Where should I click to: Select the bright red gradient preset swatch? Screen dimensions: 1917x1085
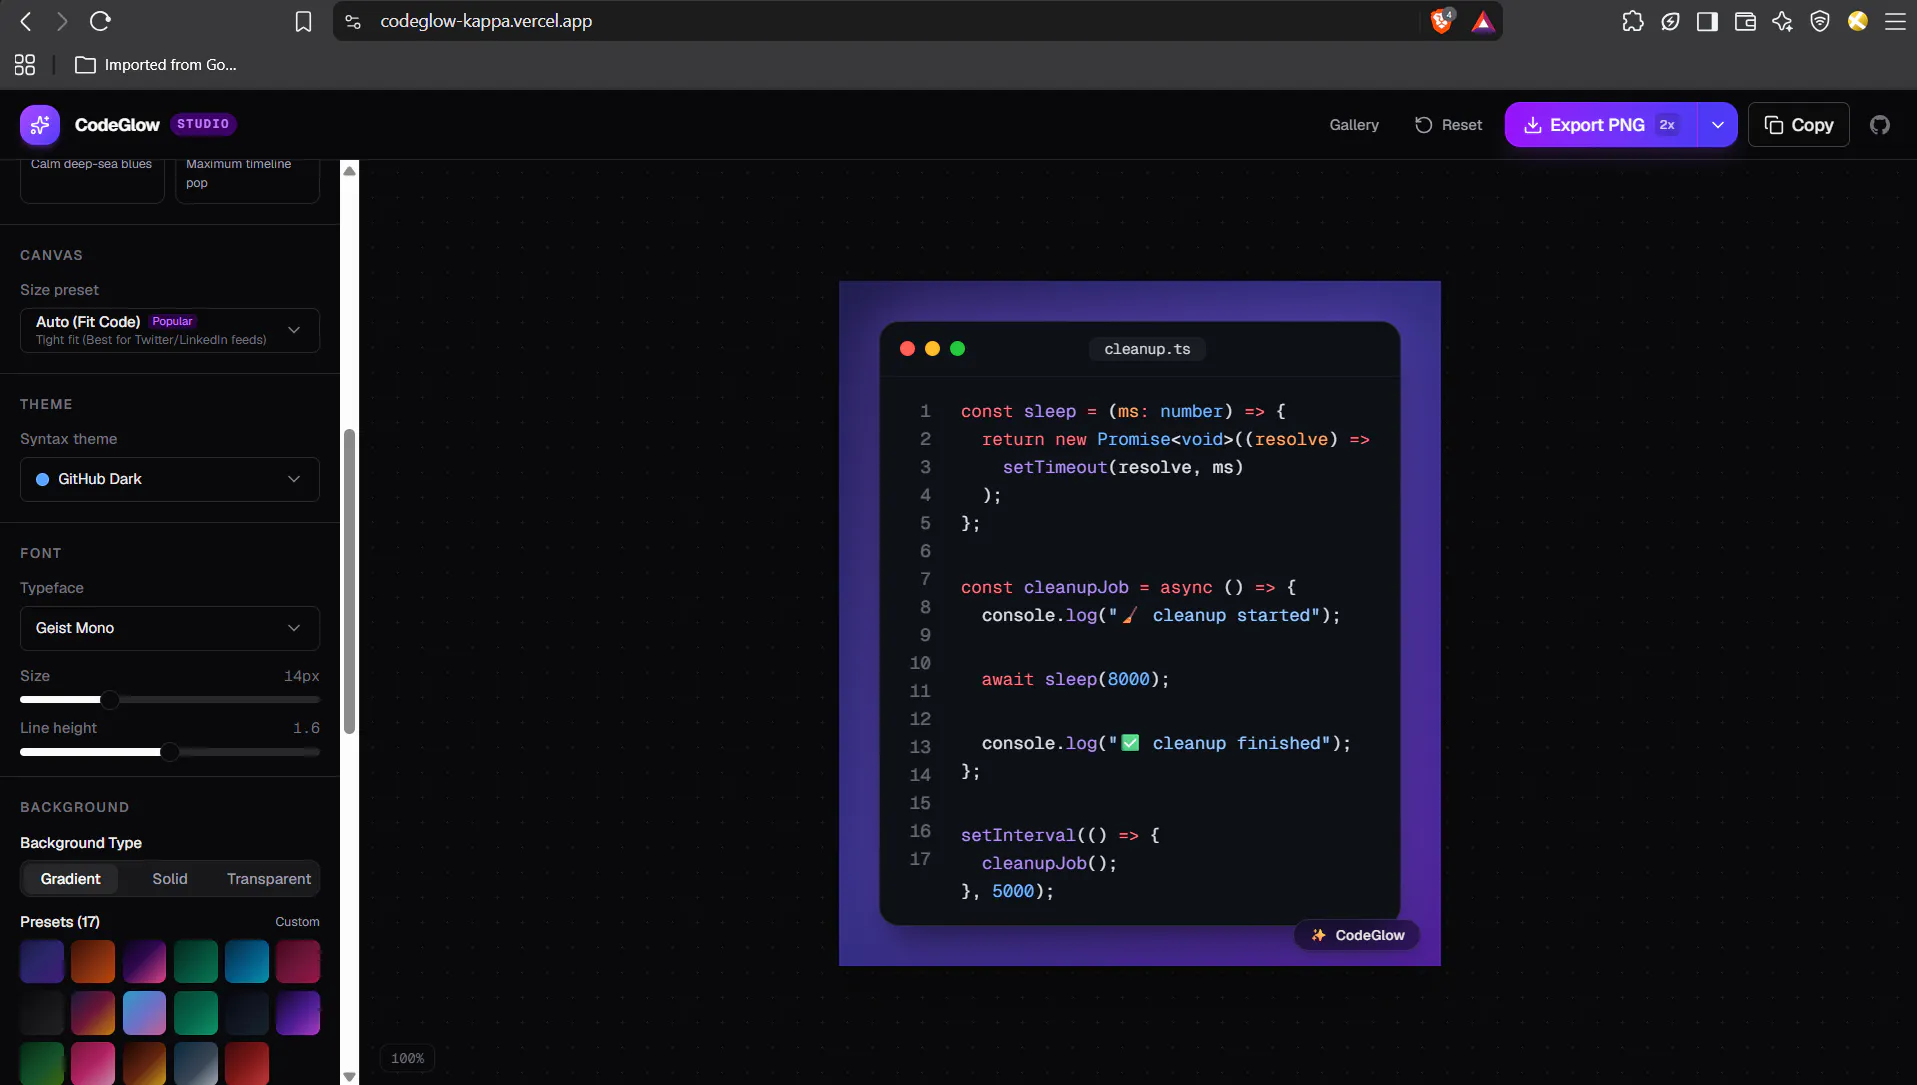point(247,1064)
